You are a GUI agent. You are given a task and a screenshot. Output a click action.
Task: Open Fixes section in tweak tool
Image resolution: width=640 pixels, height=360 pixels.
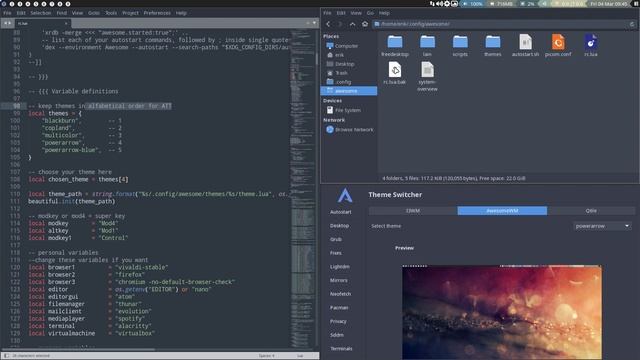pos(336,253)
